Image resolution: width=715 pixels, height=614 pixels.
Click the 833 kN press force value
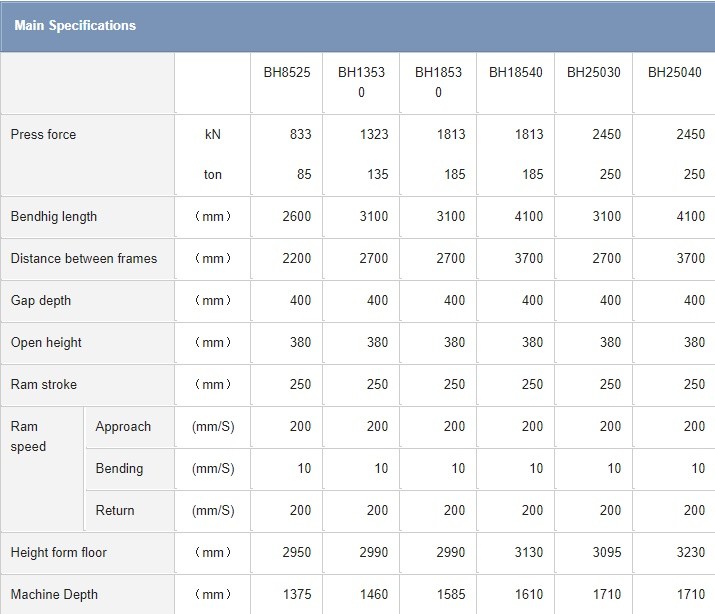300,135
